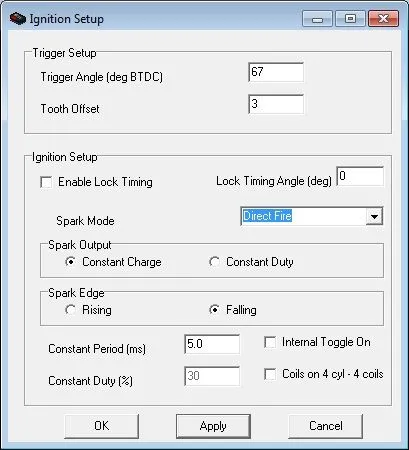The image size is (409, 450).
Task: Click the OK button
Action: tap(102, 426)
